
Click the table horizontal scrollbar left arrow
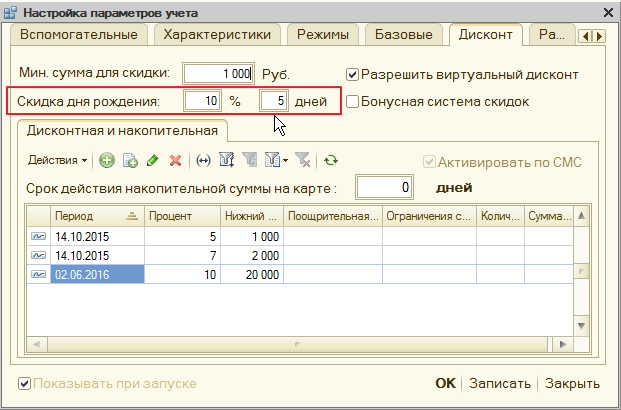click(x=36, y=344)
